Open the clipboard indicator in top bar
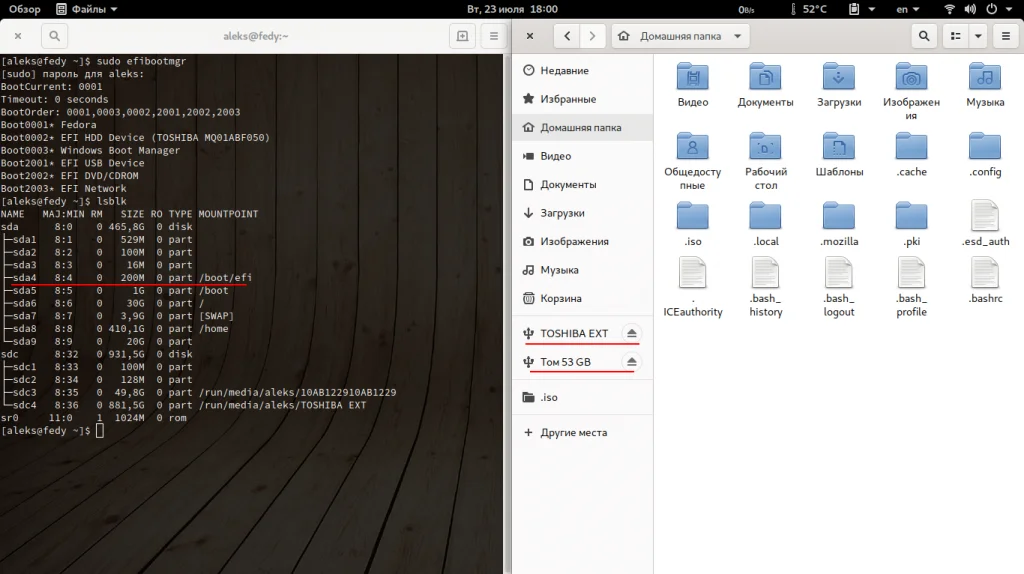 (855, 9)
